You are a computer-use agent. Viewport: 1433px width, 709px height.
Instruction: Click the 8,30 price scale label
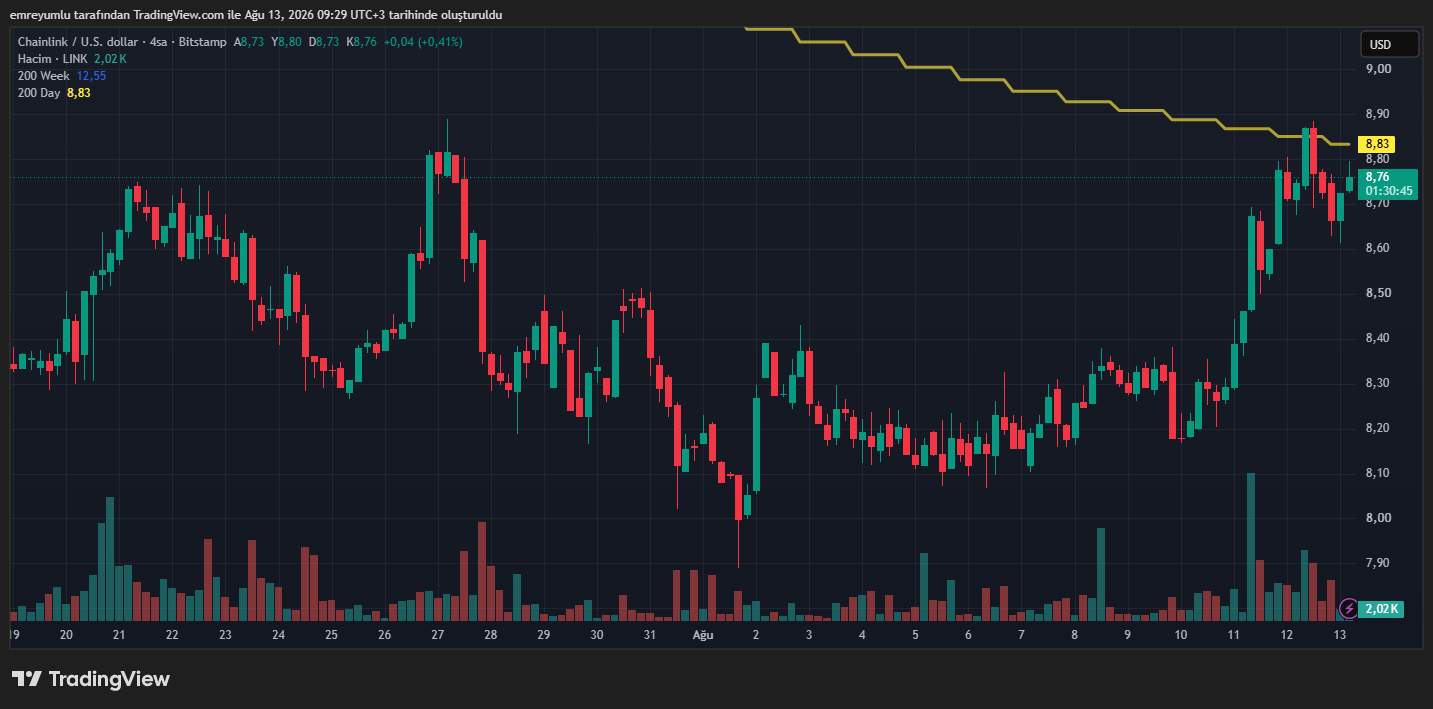point(1378,383)
